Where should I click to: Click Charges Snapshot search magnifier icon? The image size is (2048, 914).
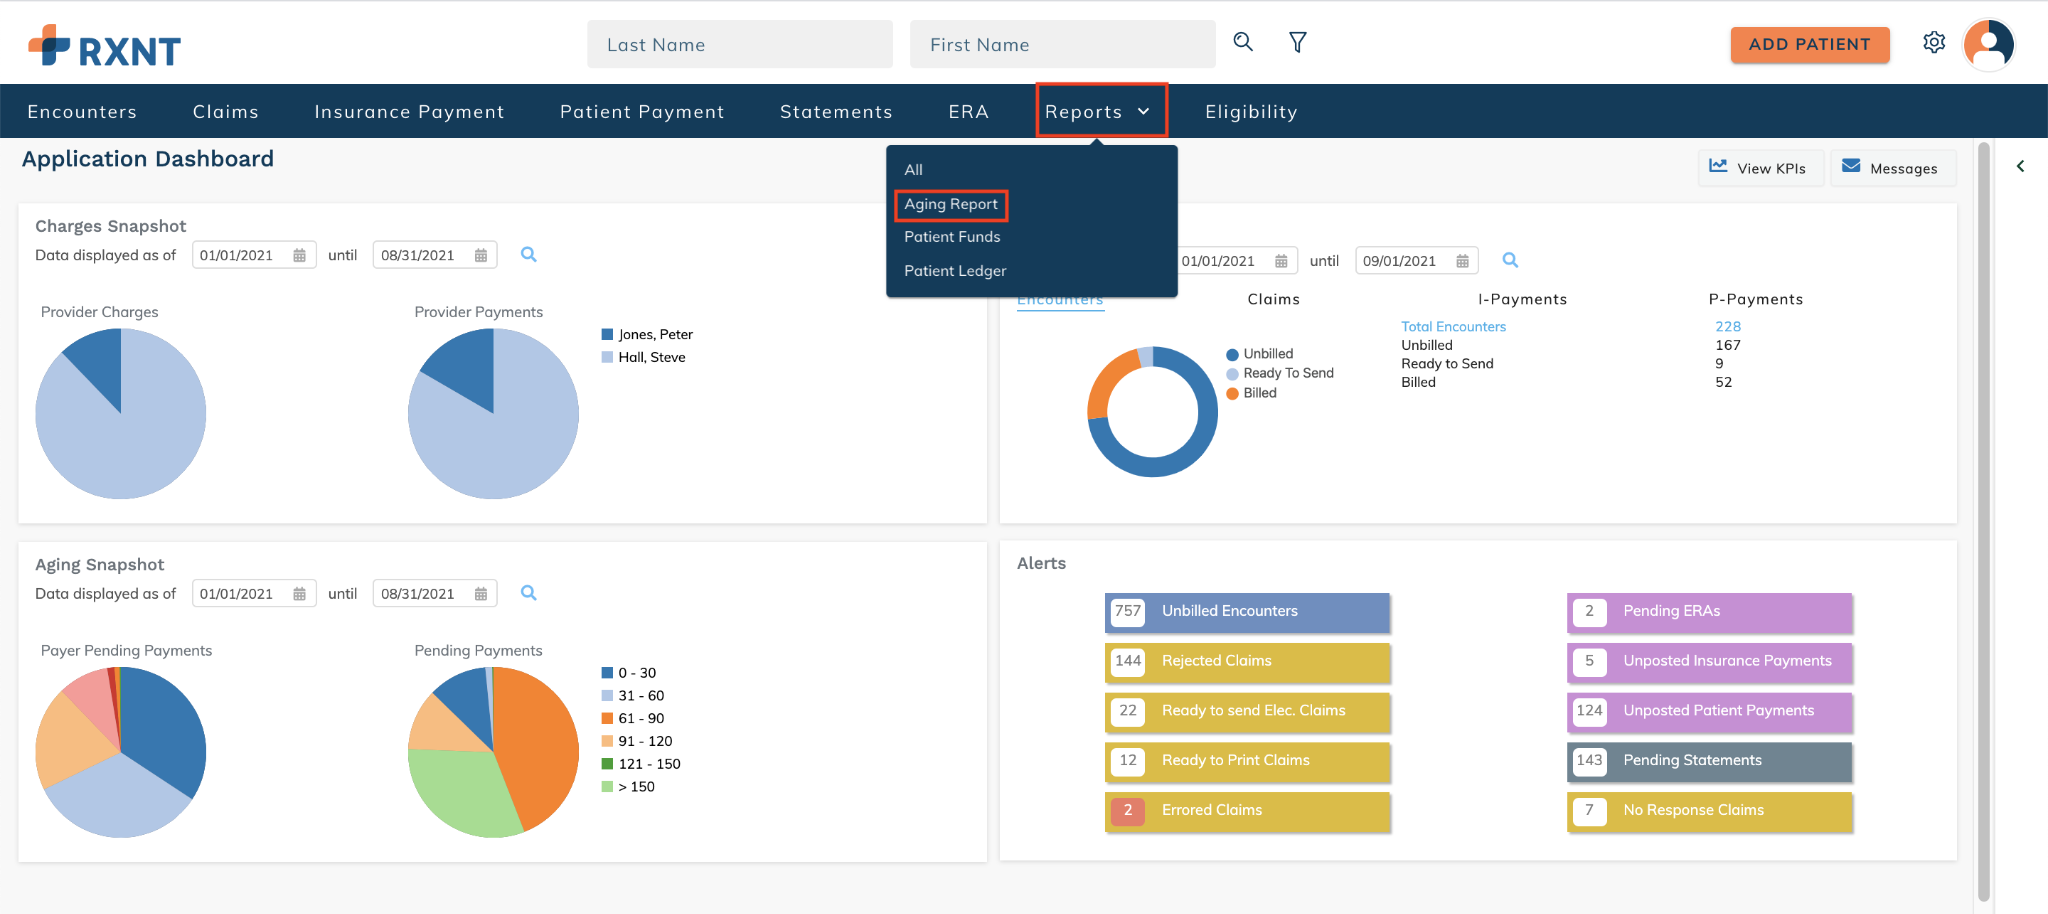[x=529, y=255]
